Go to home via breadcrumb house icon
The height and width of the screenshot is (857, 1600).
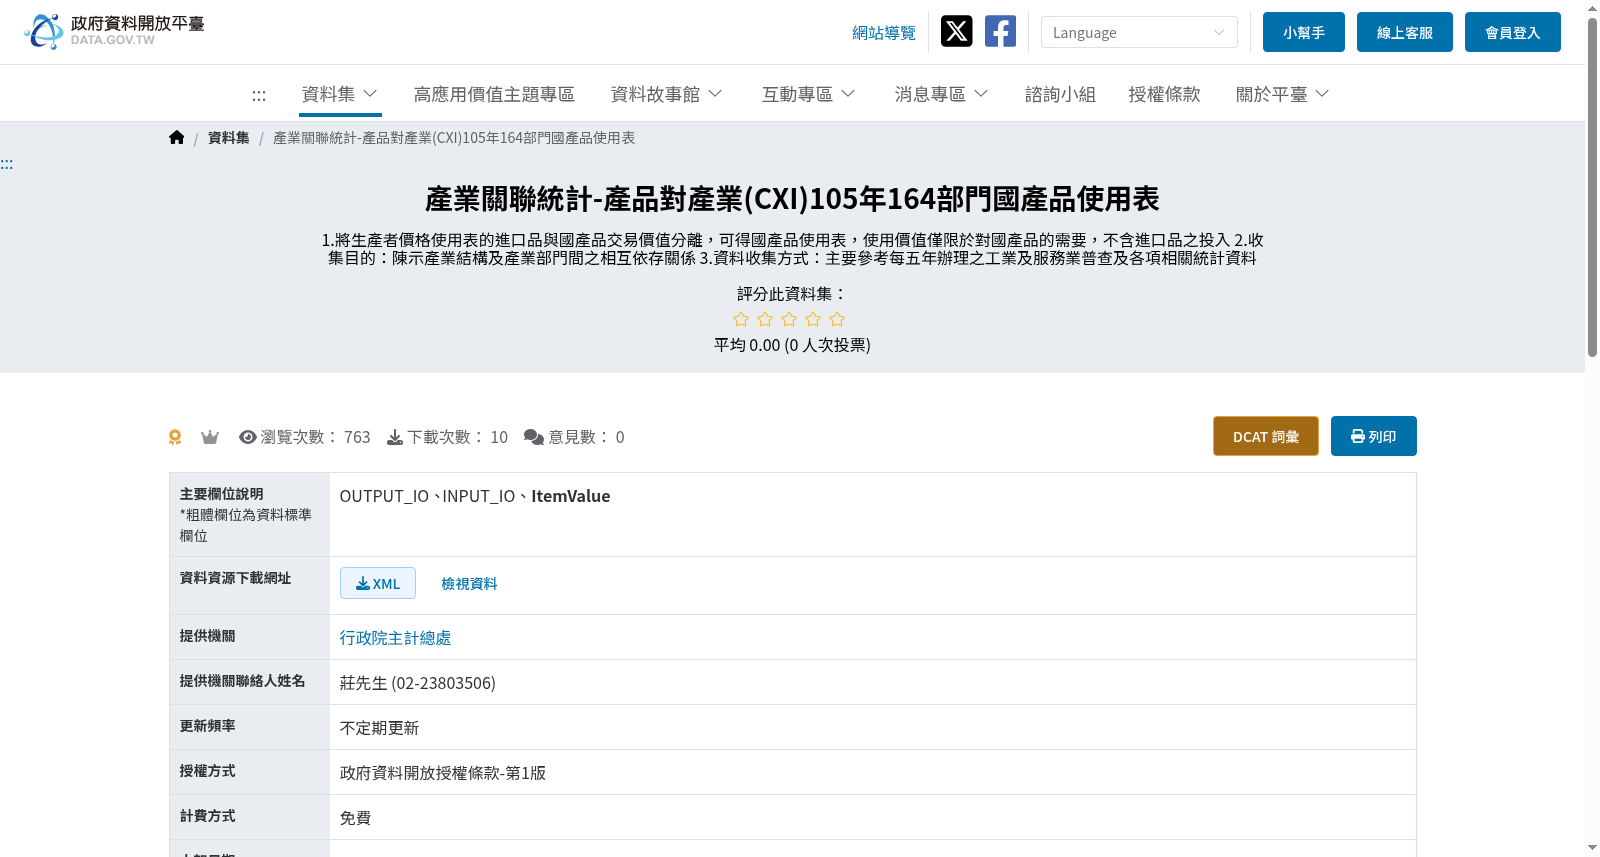(177, 138)
